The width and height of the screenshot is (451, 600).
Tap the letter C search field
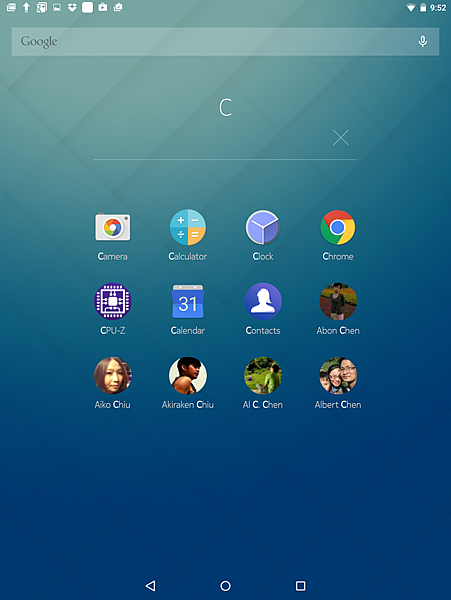click(225, 108)
